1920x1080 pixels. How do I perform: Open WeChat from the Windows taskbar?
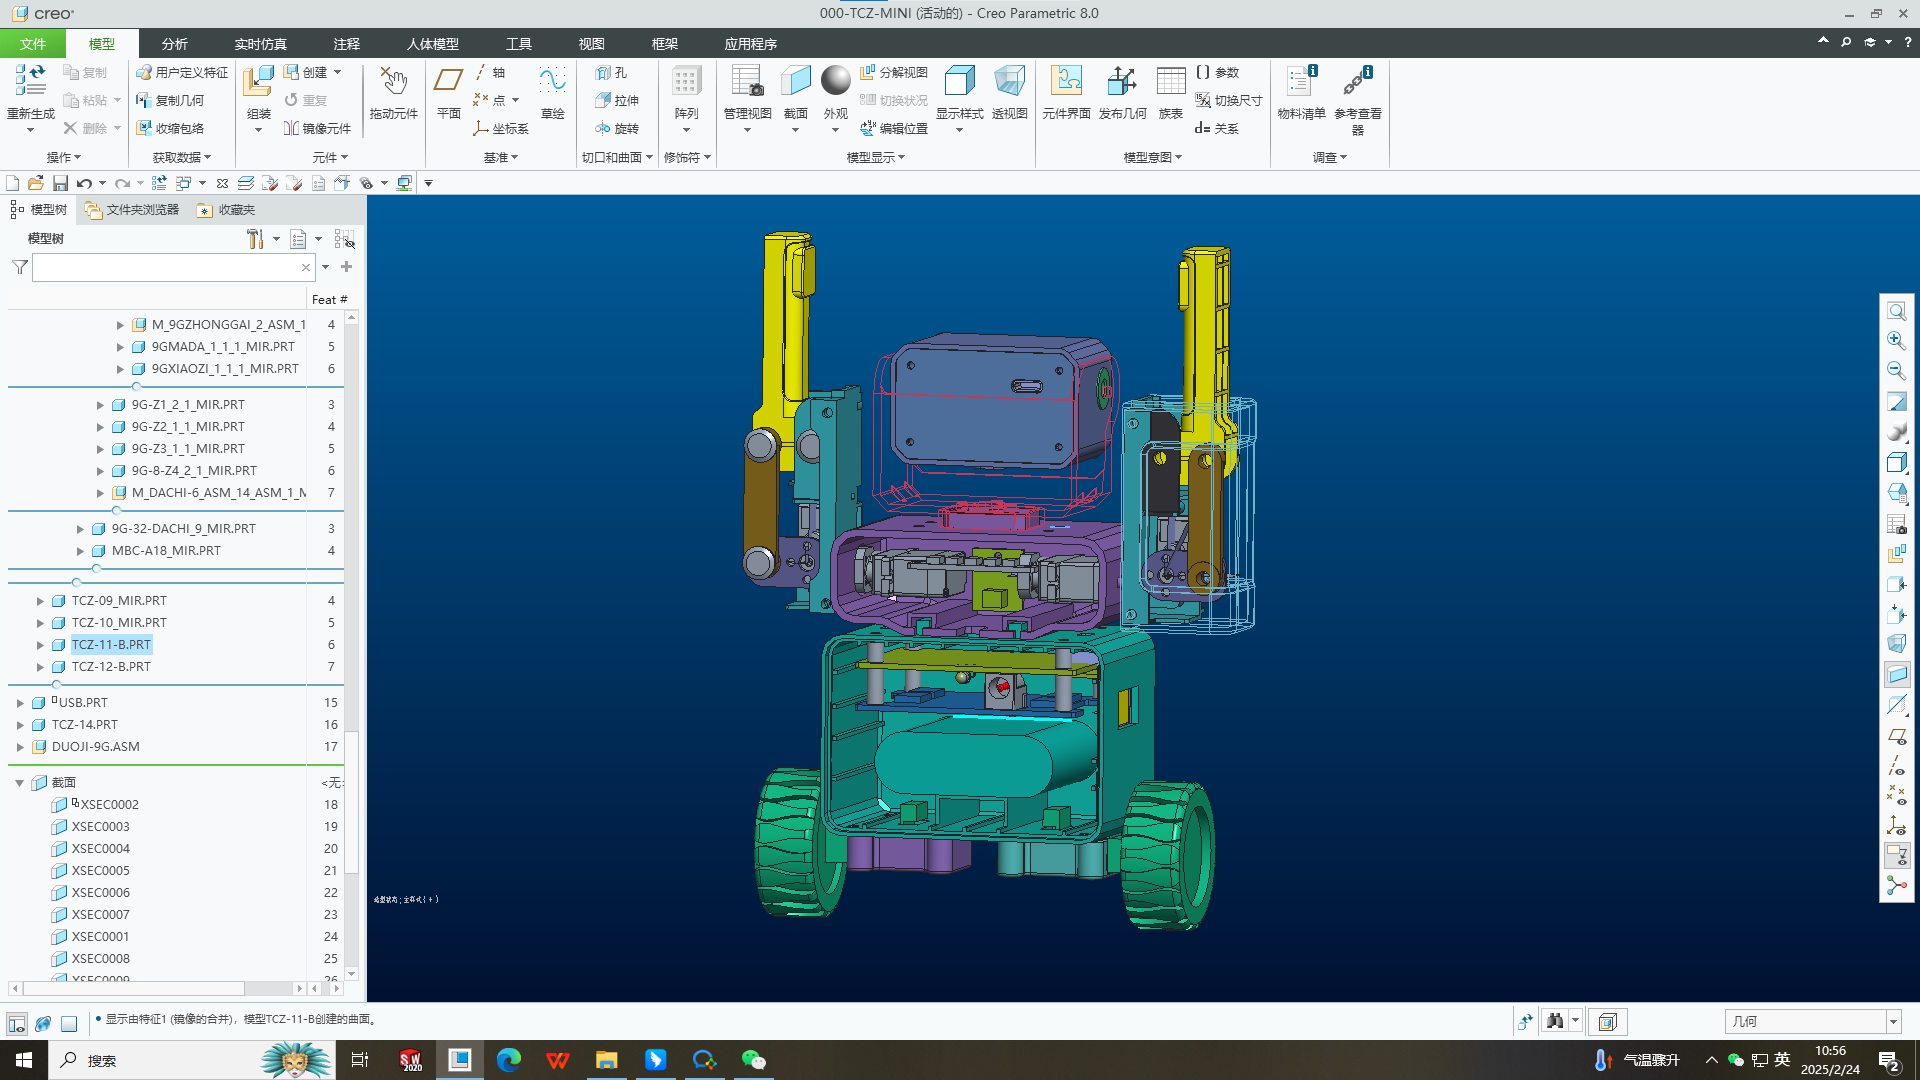coord(753,1060)
